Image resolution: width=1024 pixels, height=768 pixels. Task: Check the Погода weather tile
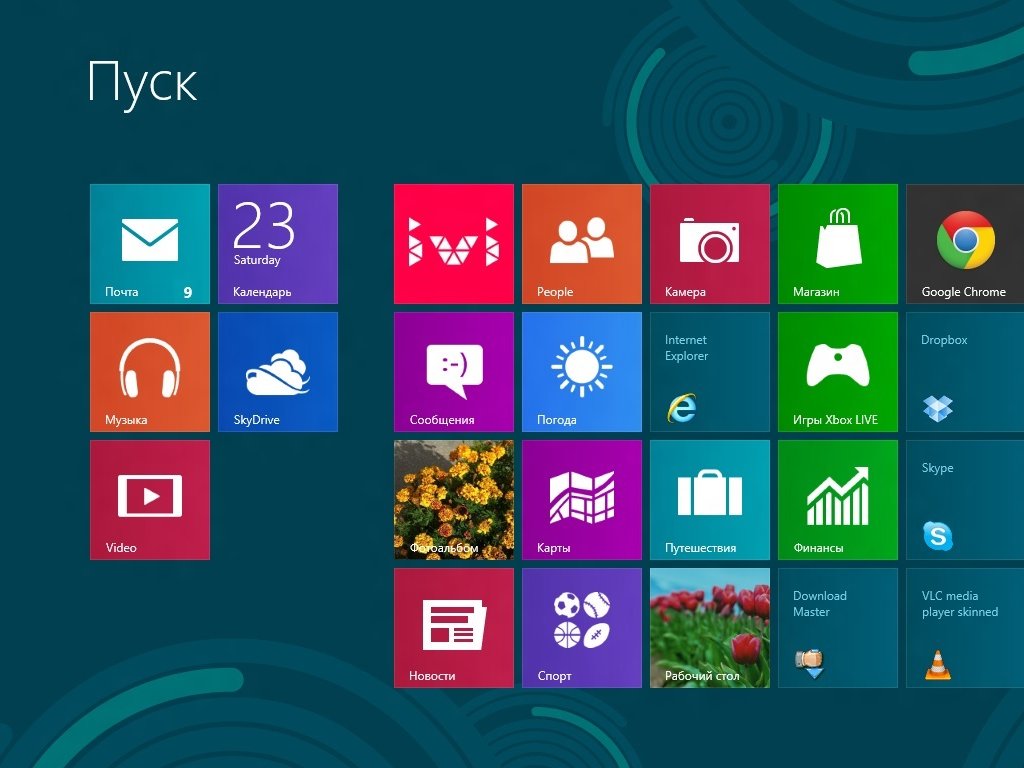click(x=582, y=372)
